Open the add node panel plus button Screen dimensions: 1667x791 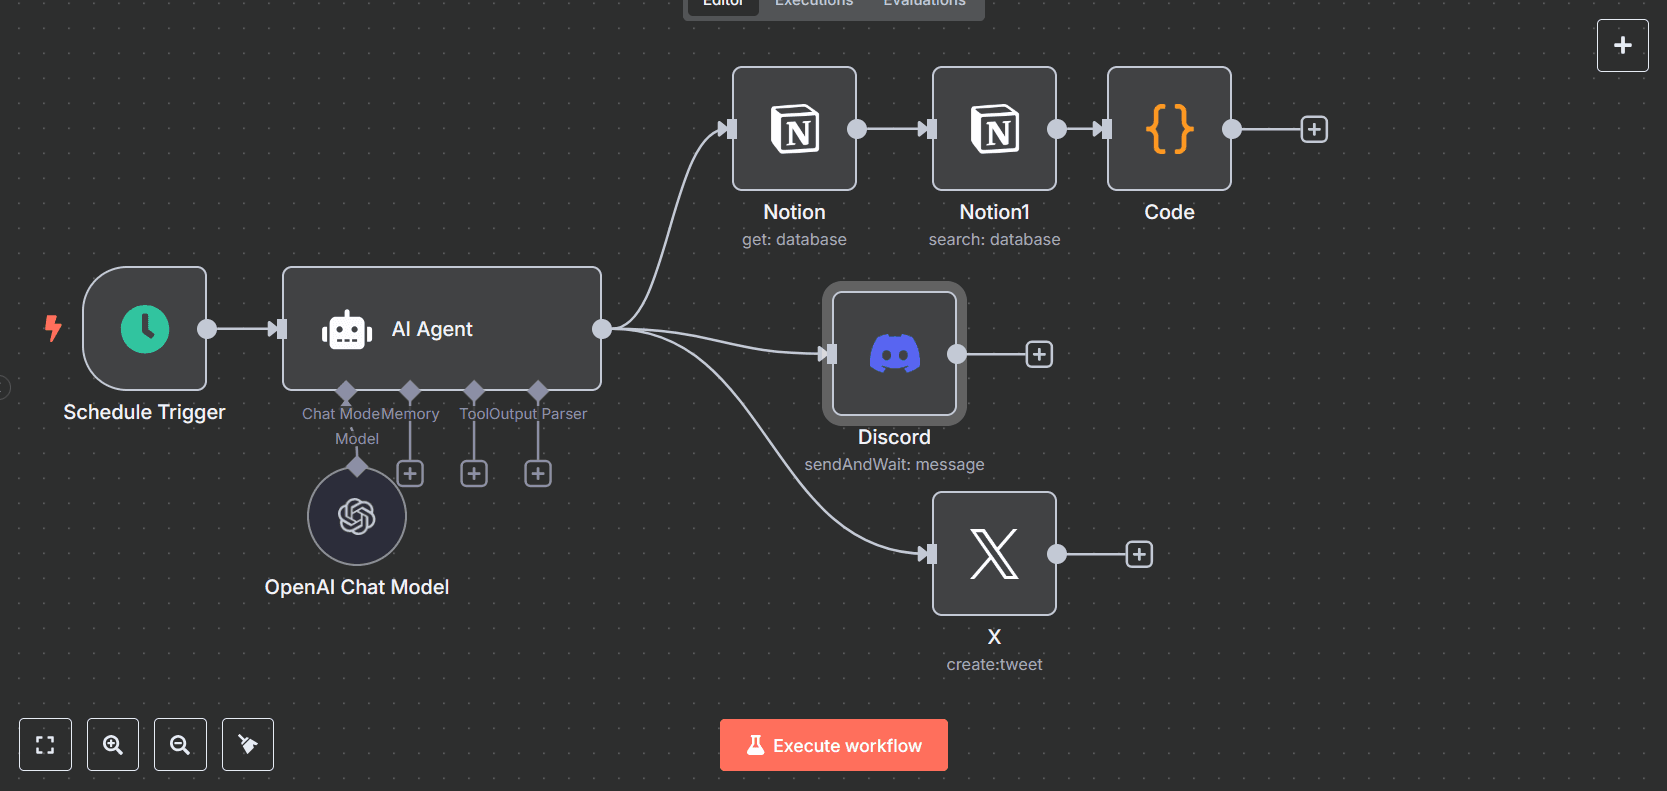1623,45
